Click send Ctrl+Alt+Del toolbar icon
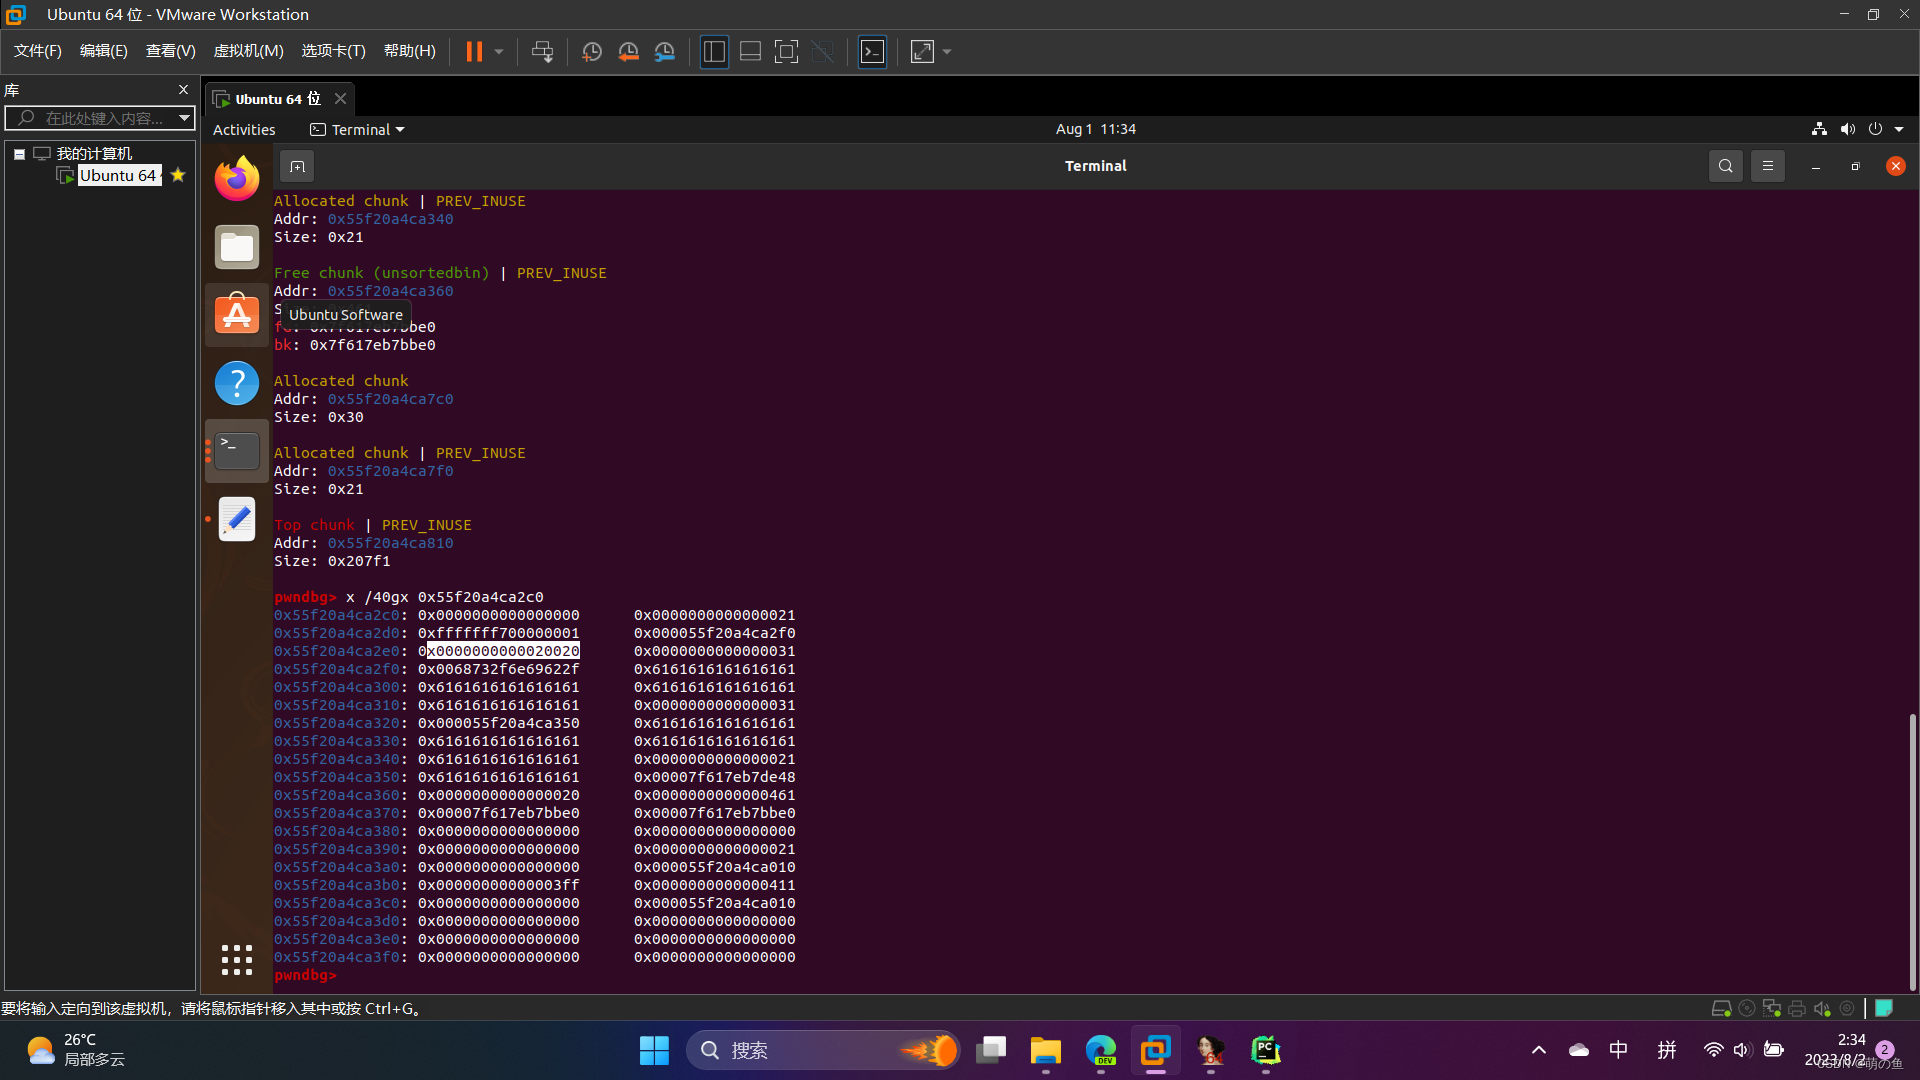Screen dimensions: 1920x1080 [x=542, y=51]
